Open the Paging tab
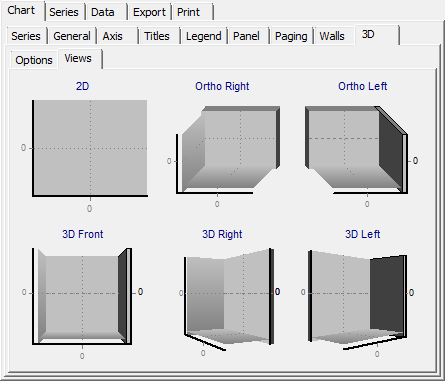Screen dimensions: 445x381 (x=291, y=36)
